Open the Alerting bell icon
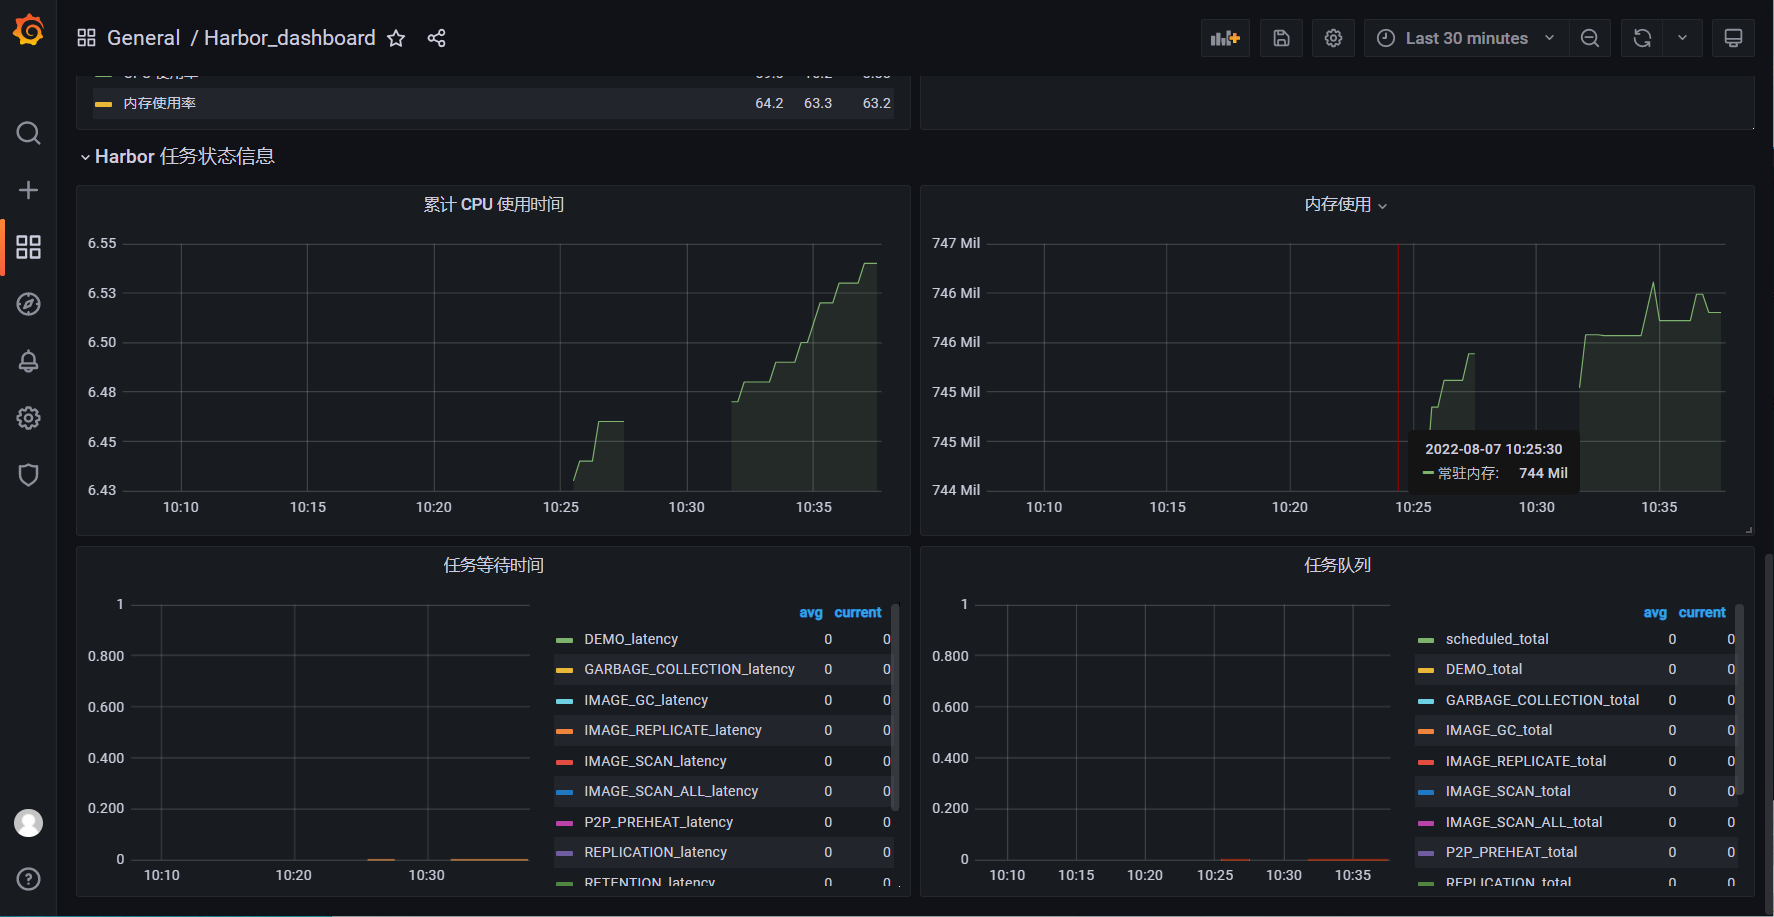 coord(28,361)
